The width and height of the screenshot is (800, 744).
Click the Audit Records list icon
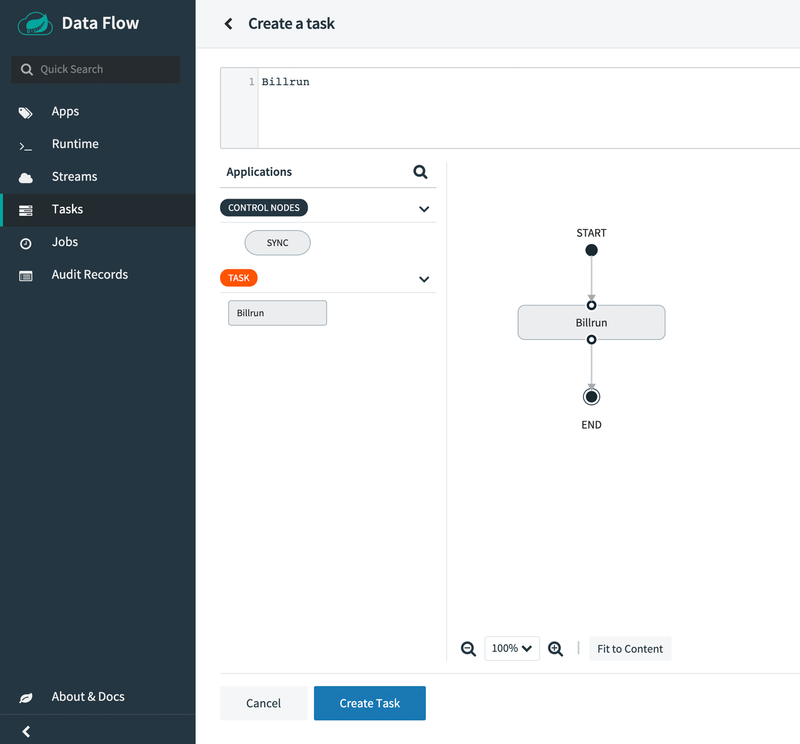click(26, 276)
